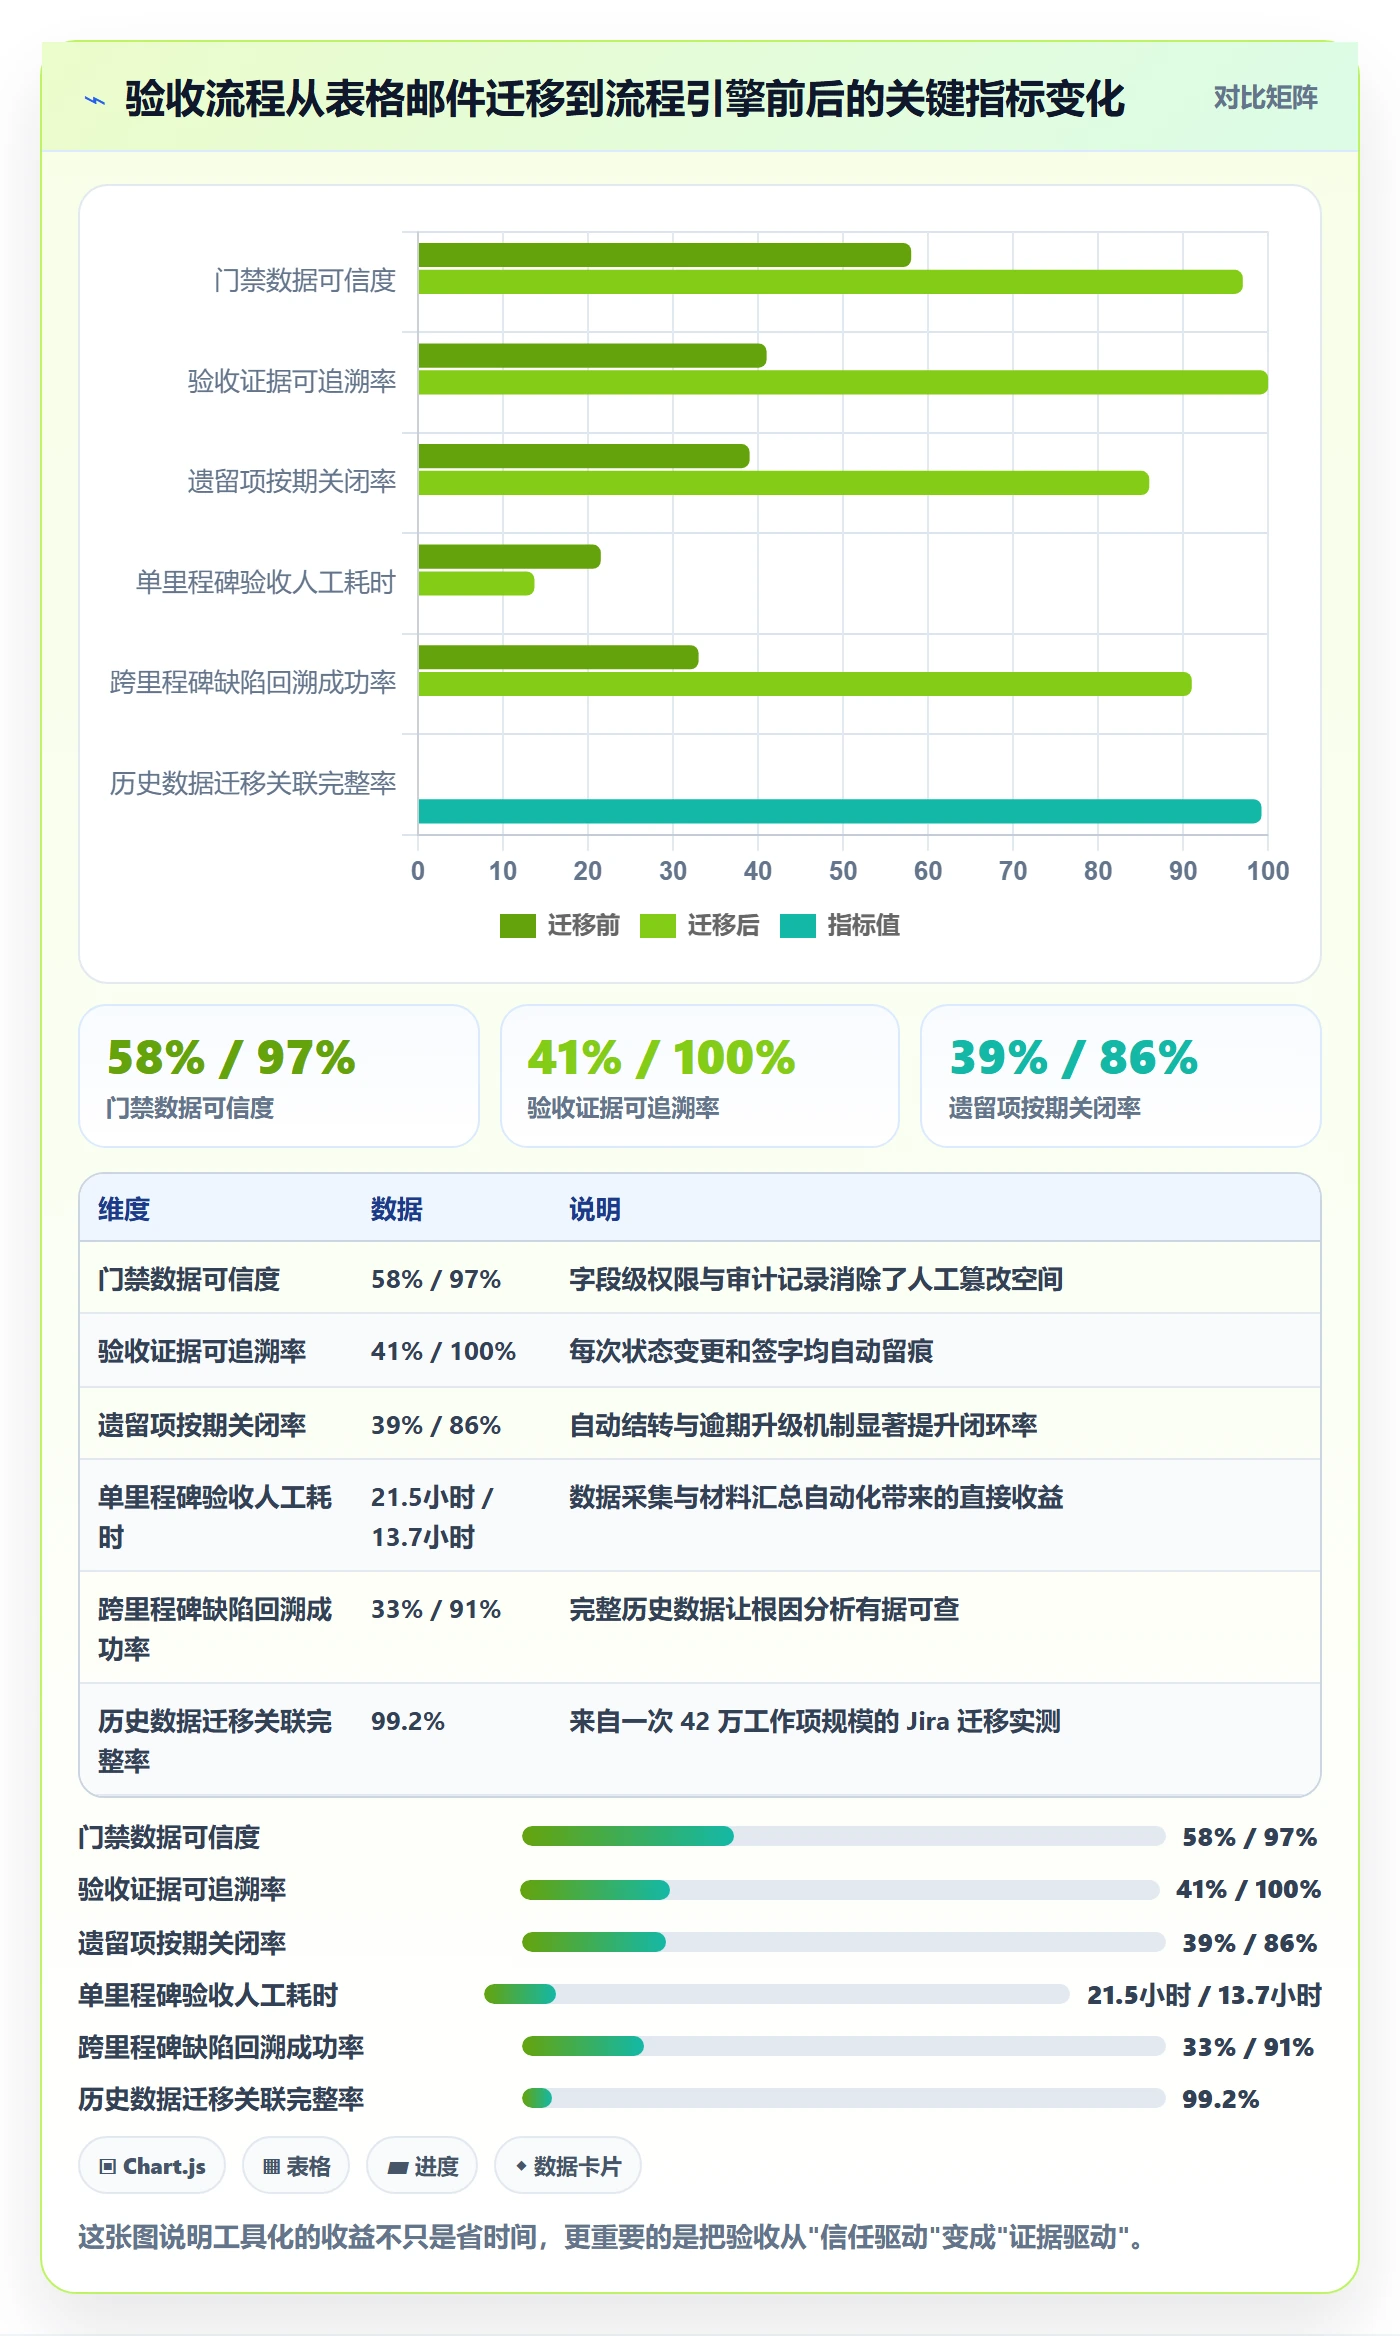Click the main chart title text
Viewport: 1400px width, 2336px height.
tap(625, 99)
